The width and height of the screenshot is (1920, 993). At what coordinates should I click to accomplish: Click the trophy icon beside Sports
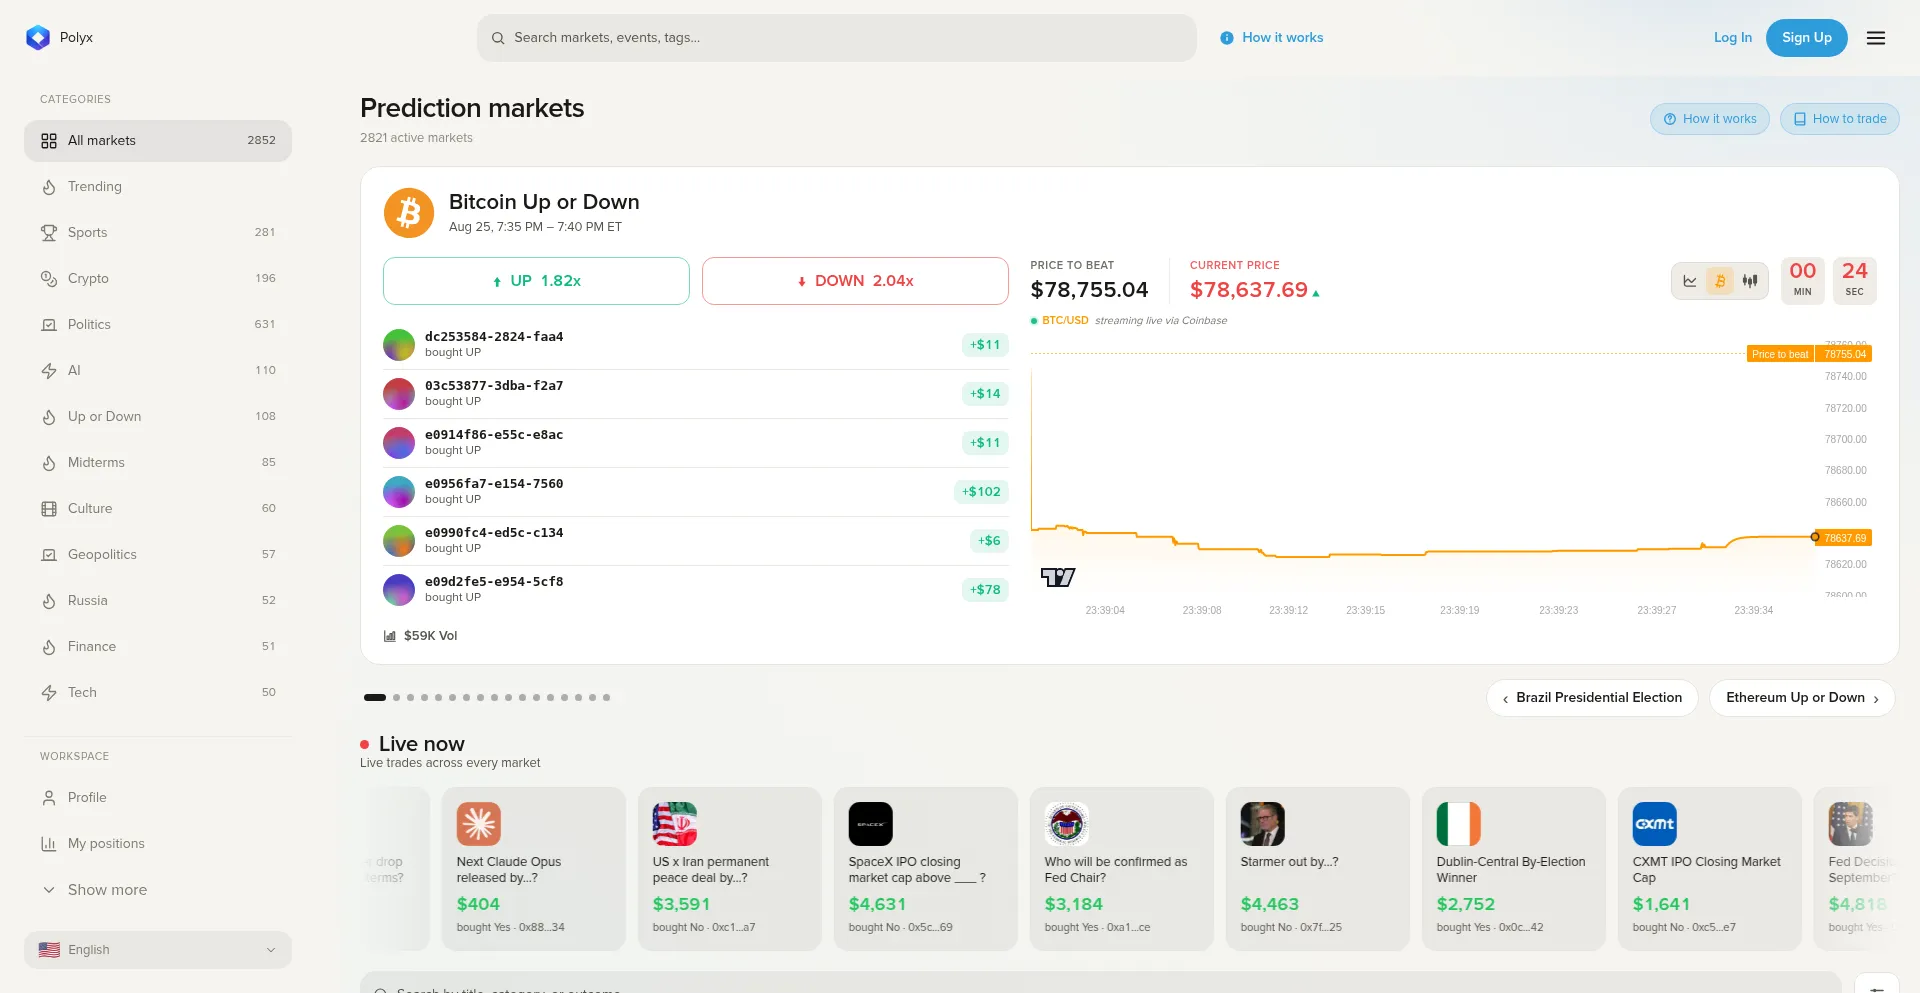(x=49, y=233)
